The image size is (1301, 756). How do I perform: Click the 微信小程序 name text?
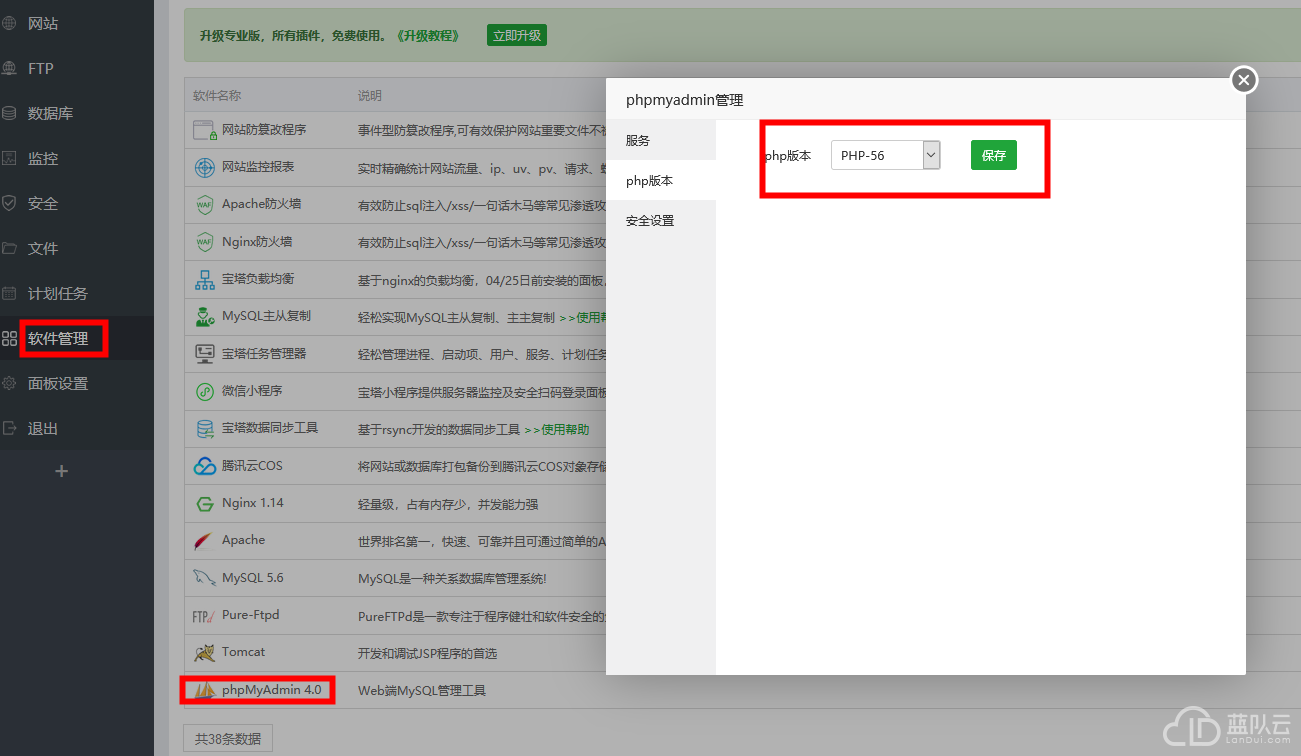tap(252, 391)
